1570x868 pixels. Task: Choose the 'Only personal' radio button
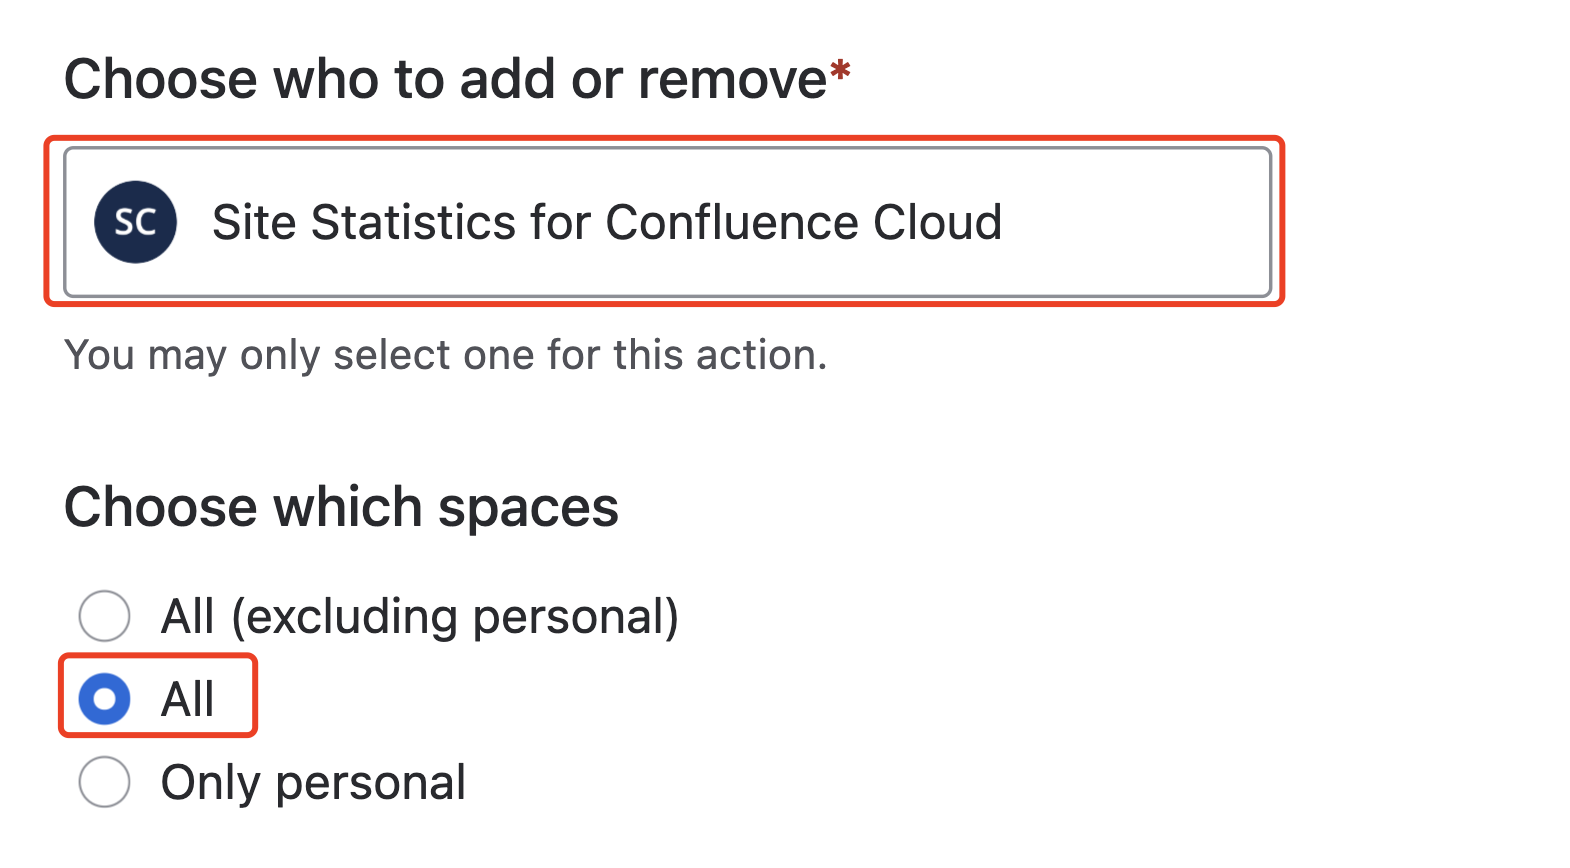click(x=105, y=781)
